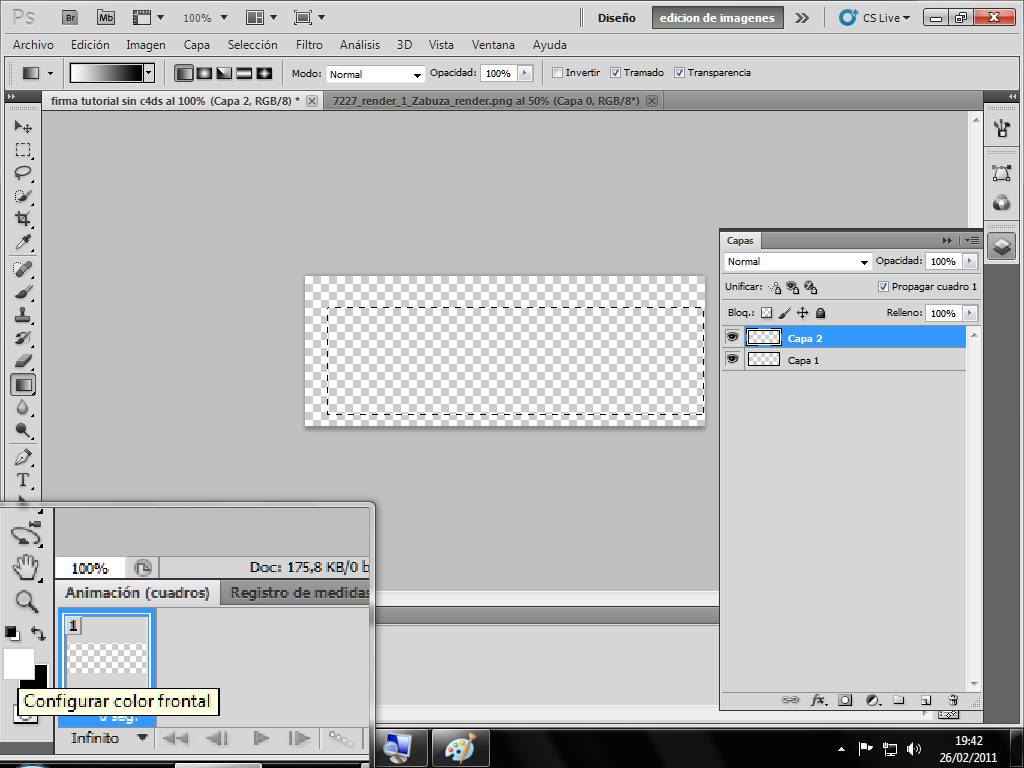The image size is (1024, 768).
Task: Play the frame animation
Action: pos(261,738)
